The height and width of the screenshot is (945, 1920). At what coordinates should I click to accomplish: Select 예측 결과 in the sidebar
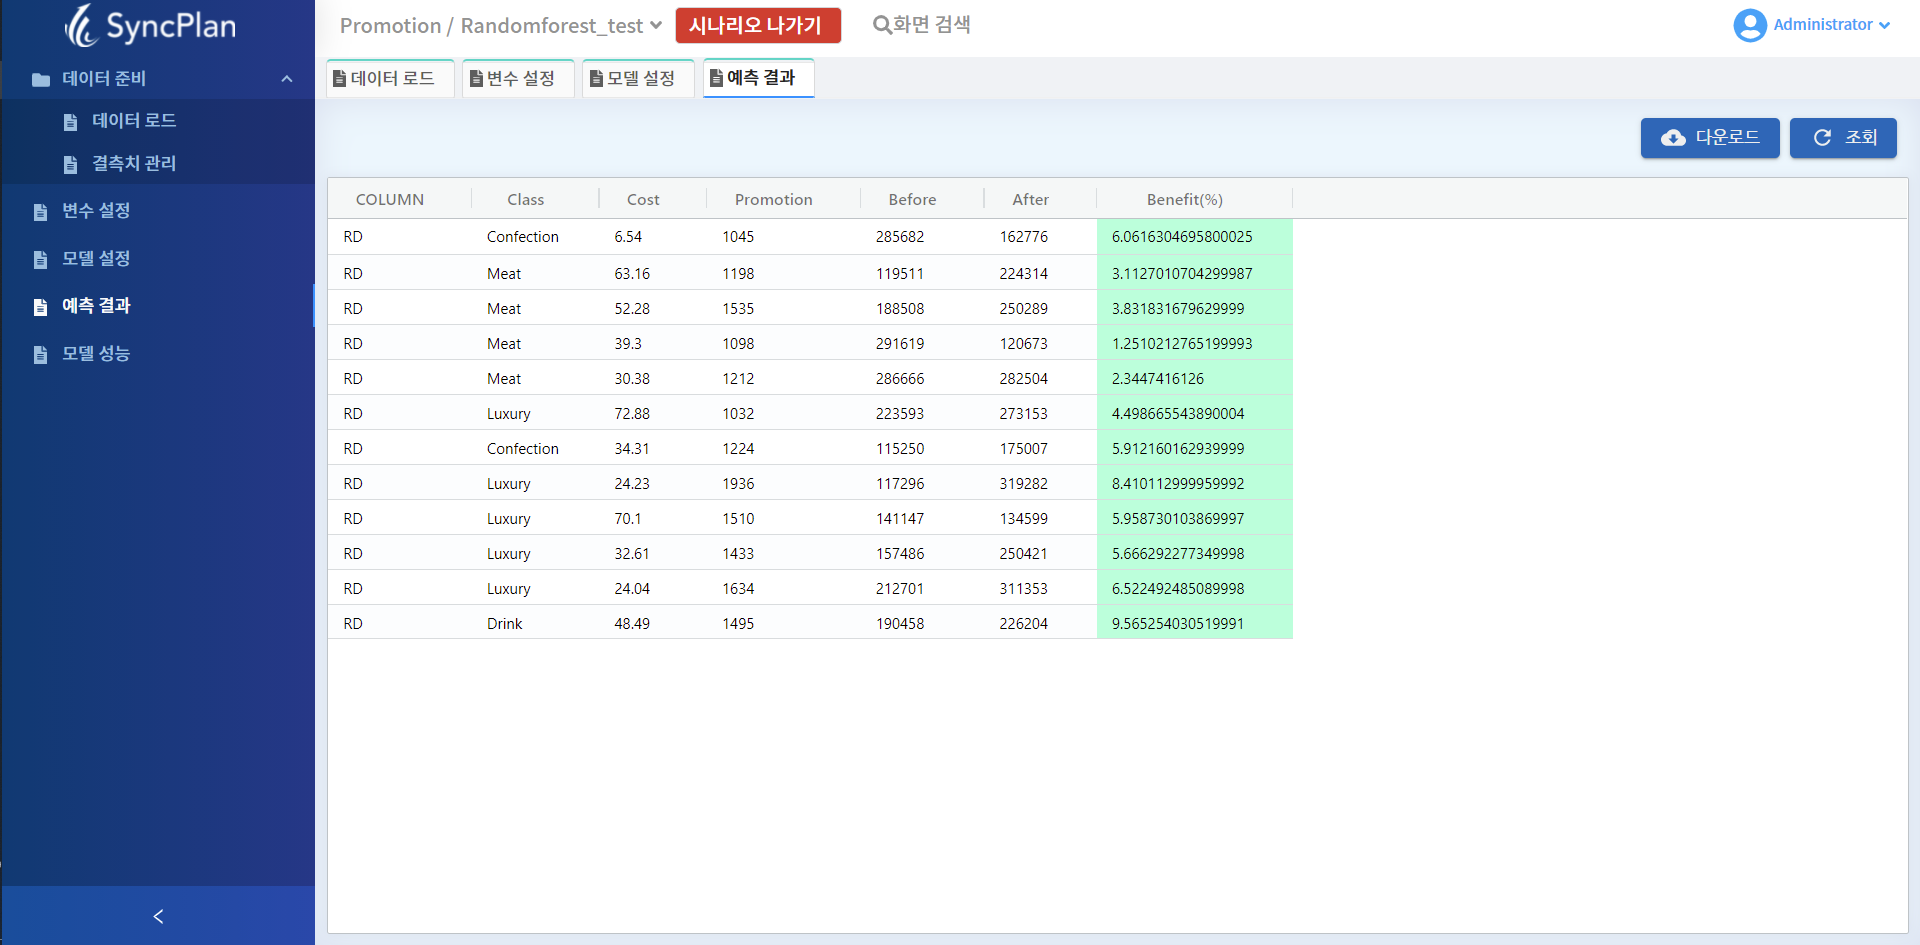(x=96, y=306)
